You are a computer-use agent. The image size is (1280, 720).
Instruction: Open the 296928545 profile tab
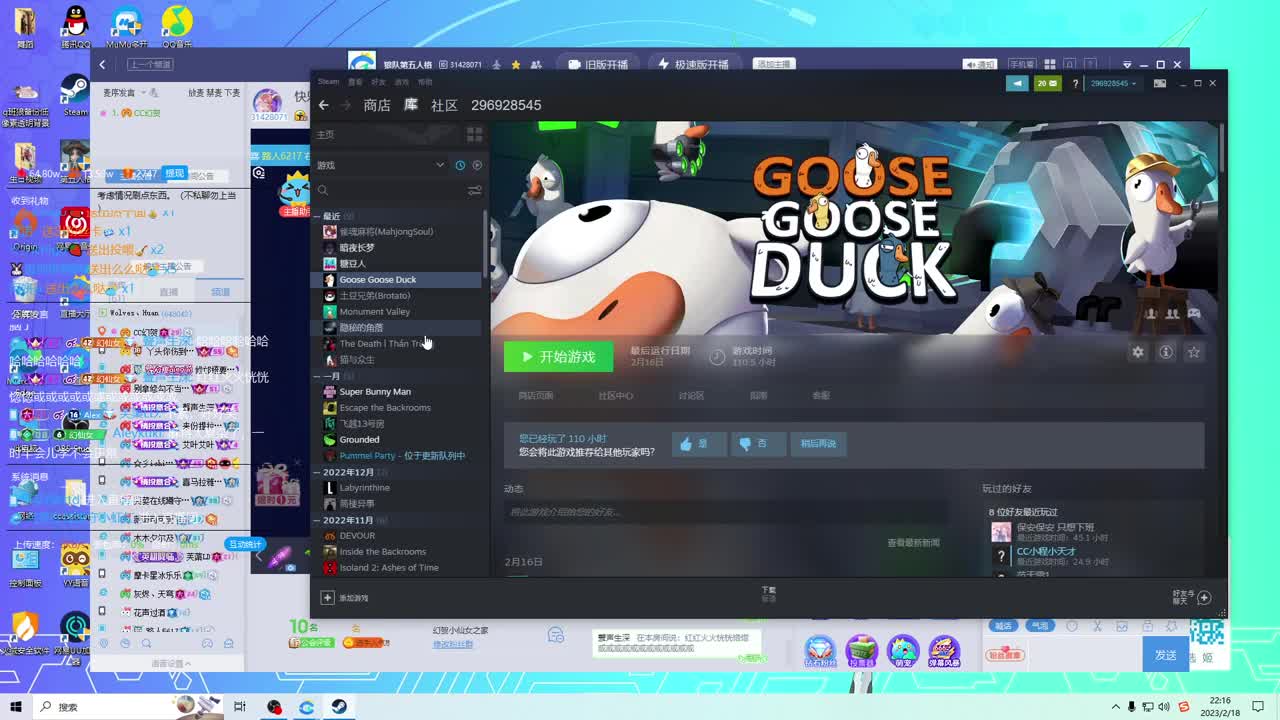coord(506,105)
